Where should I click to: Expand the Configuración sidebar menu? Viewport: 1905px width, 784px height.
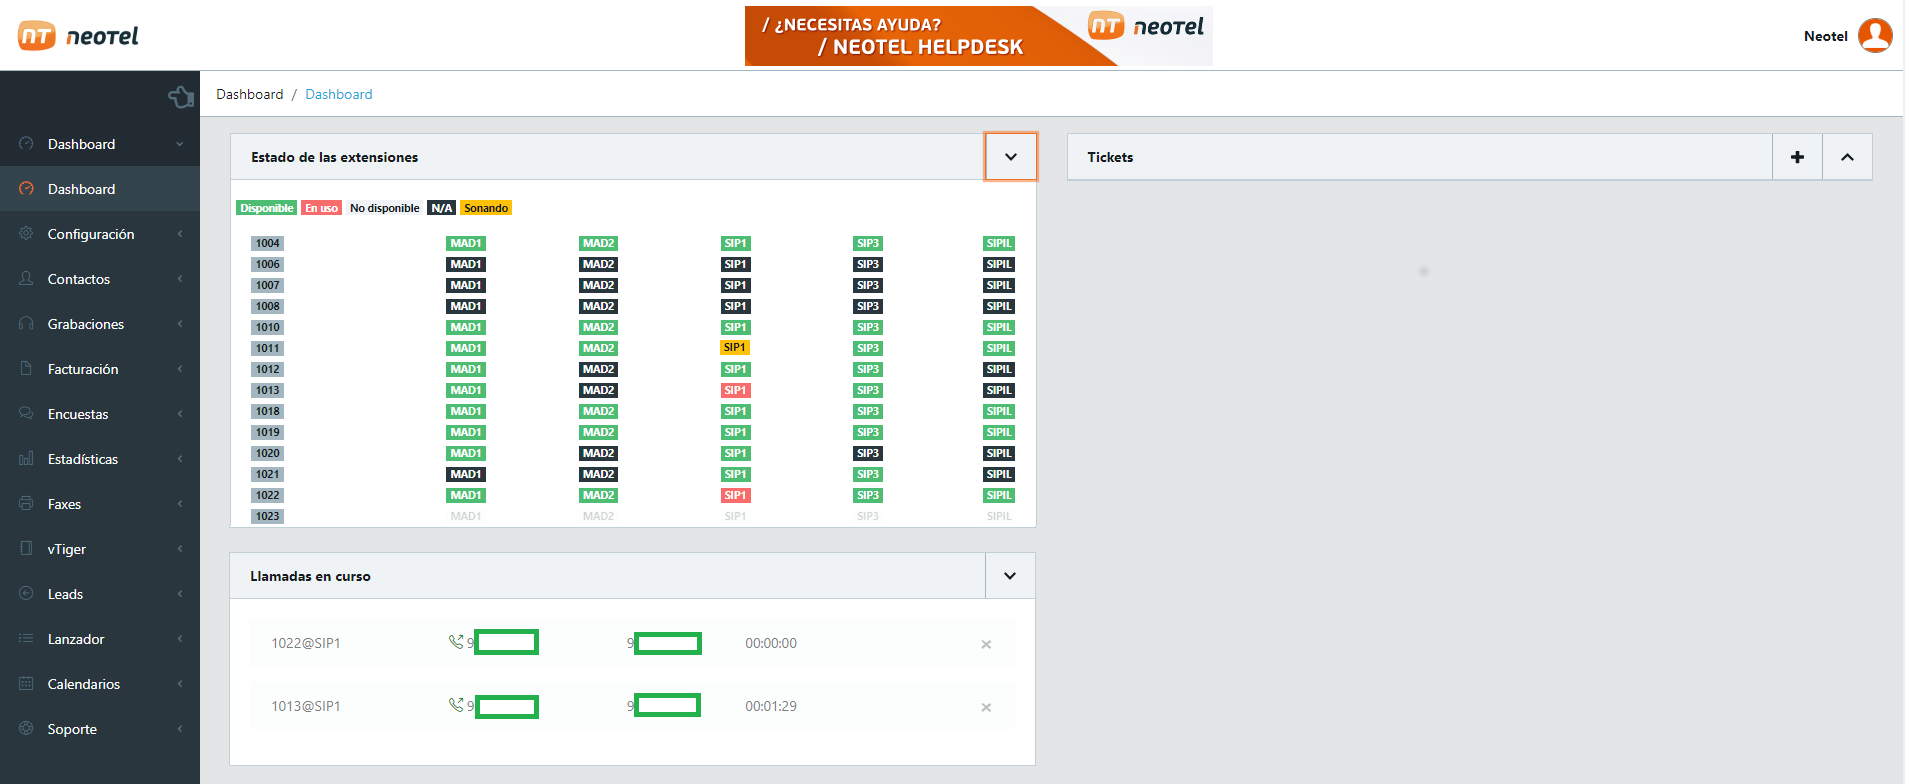point(91,234)
